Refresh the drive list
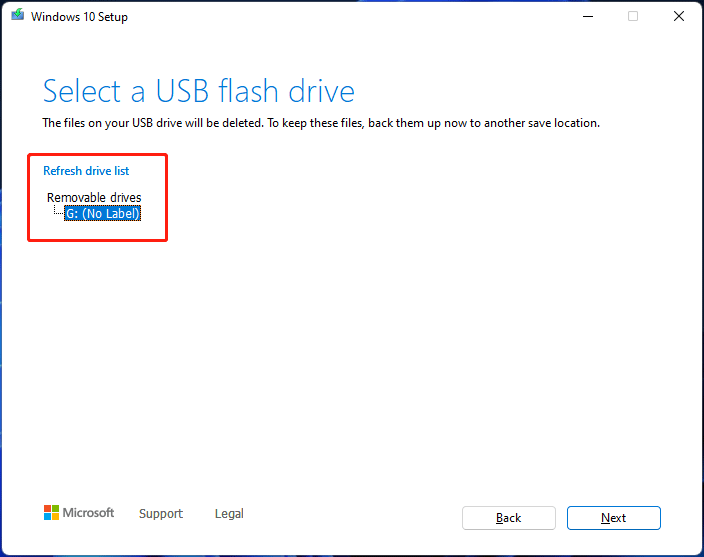 (x=86, y=171)
